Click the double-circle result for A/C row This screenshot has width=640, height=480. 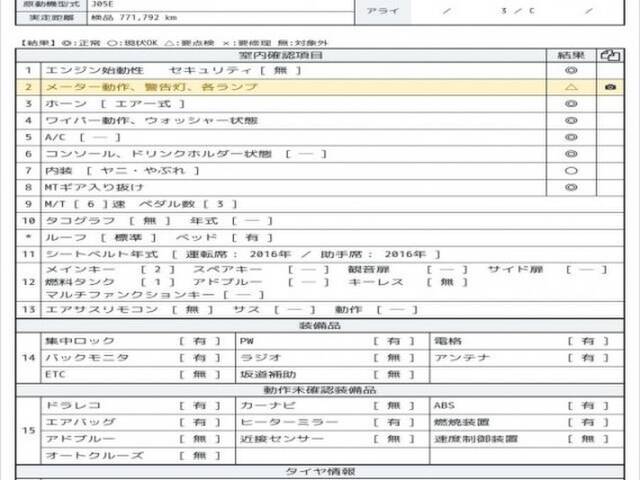(x=571, y=137)
